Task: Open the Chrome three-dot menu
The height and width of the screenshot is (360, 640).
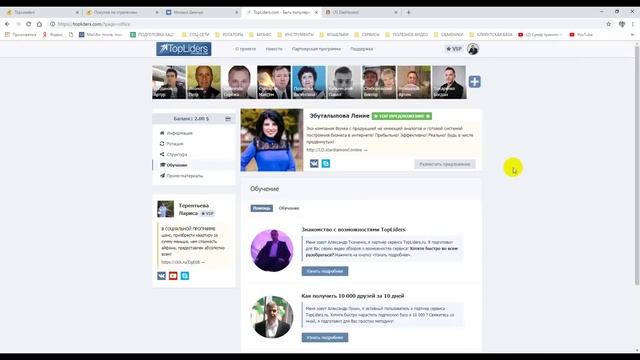Action: (x=633, y=24)
